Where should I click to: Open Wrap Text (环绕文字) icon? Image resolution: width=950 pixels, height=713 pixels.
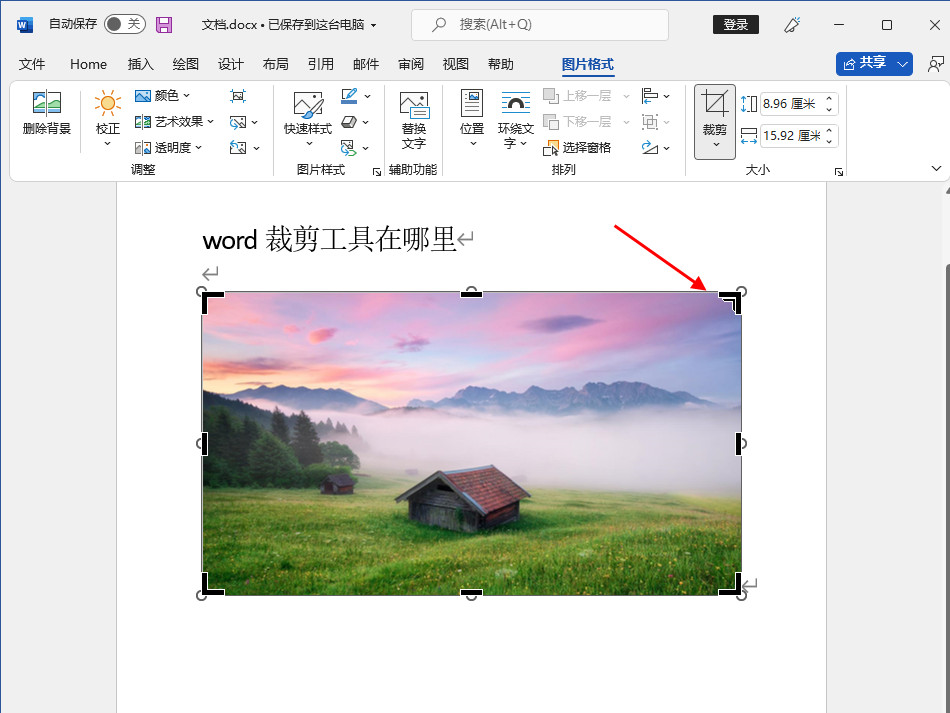[x=516, y=103]
